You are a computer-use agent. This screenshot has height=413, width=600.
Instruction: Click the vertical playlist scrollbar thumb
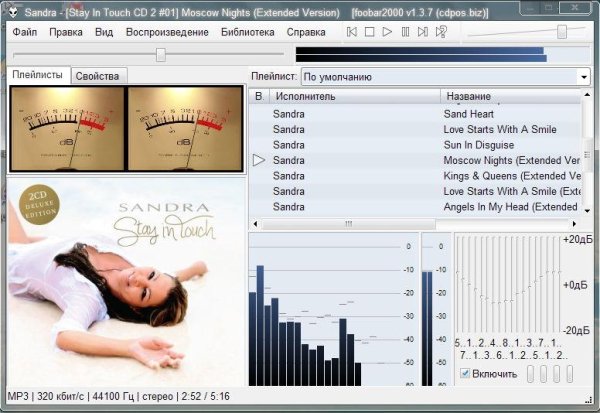pos(587,155)
